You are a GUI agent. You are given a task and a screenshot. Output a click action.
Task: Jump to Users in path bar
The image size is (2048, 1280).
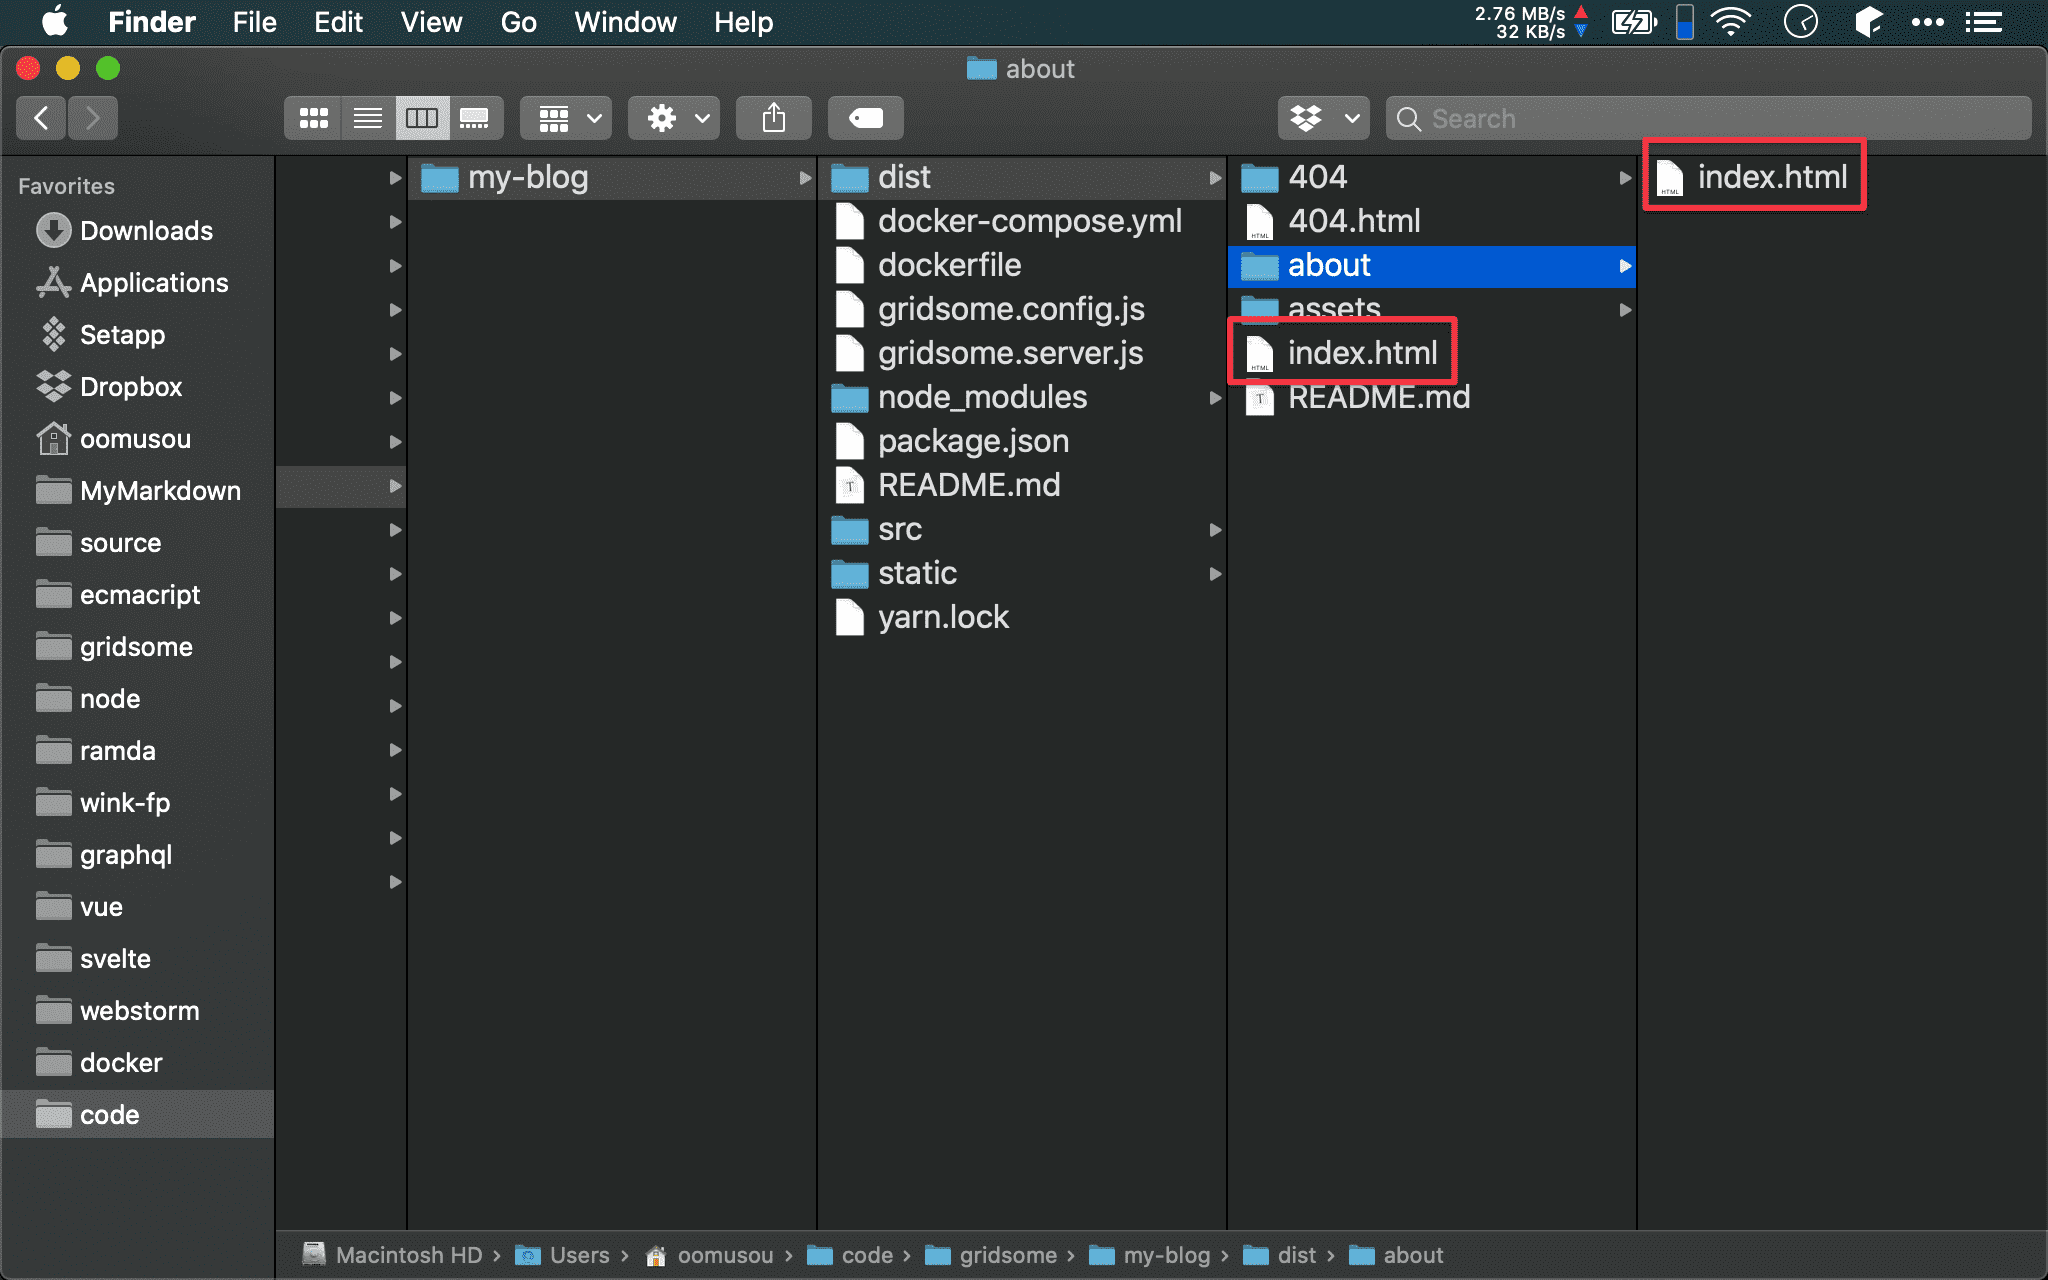click(x=563, y=1255)
